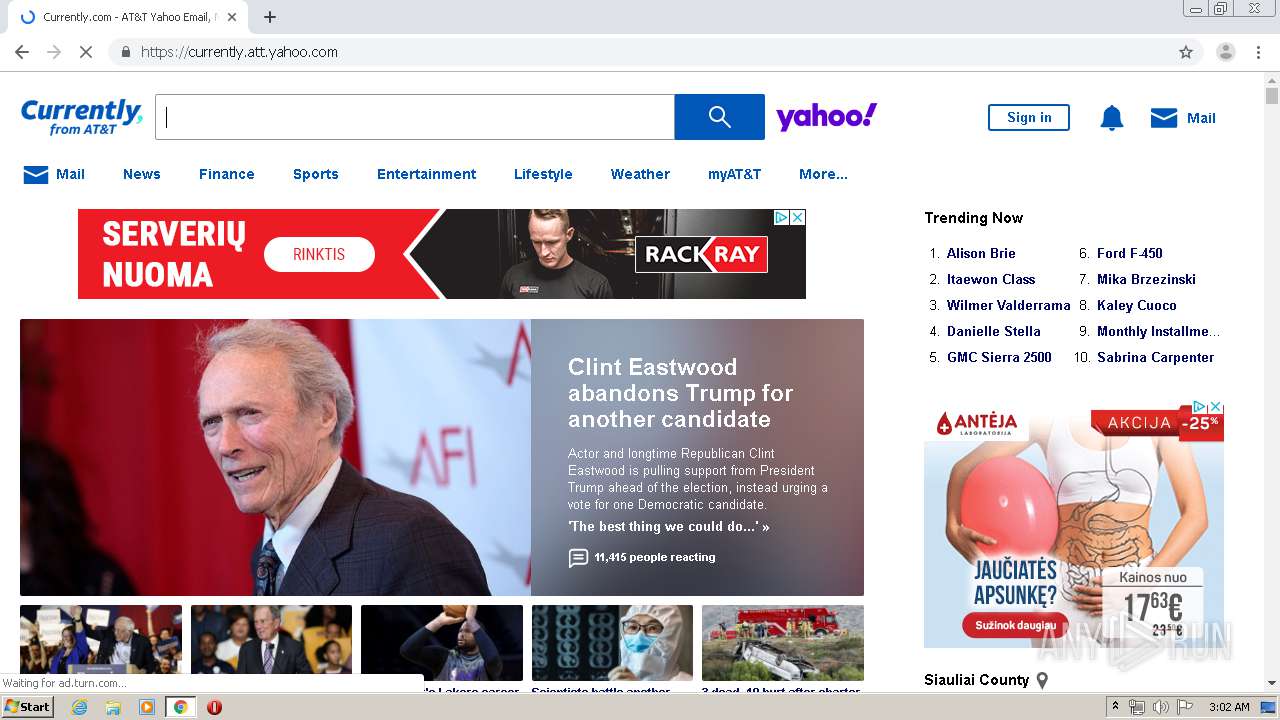Click the Sign in button
Screen dimensions: 1280x720
(1029, 118)
